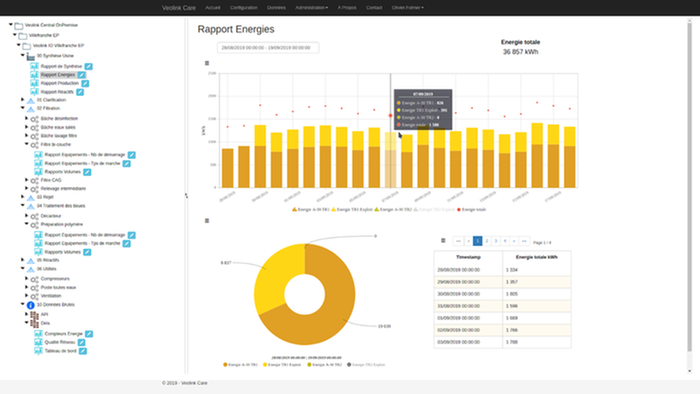Show greyed Energie TR2 Exploit in donut legend
This screenshot has width=700, height=394.
(366, 365)
